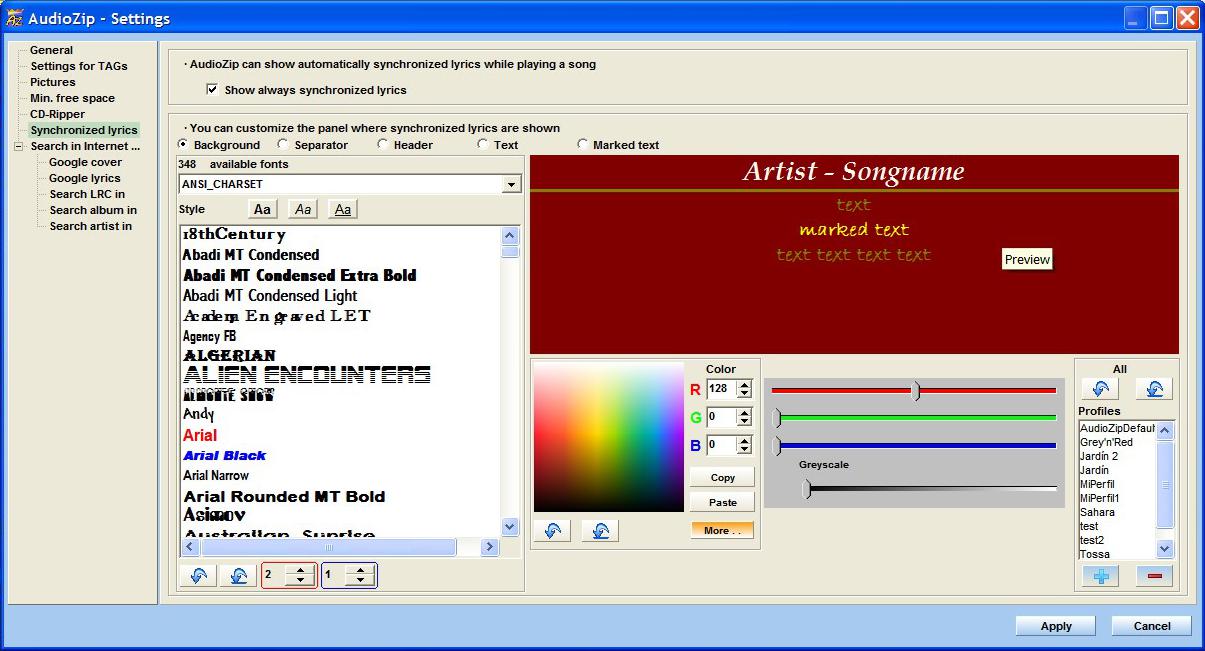Choose the Marked text radio option
Screen dimensions: 1205x651
coord(583,145)
